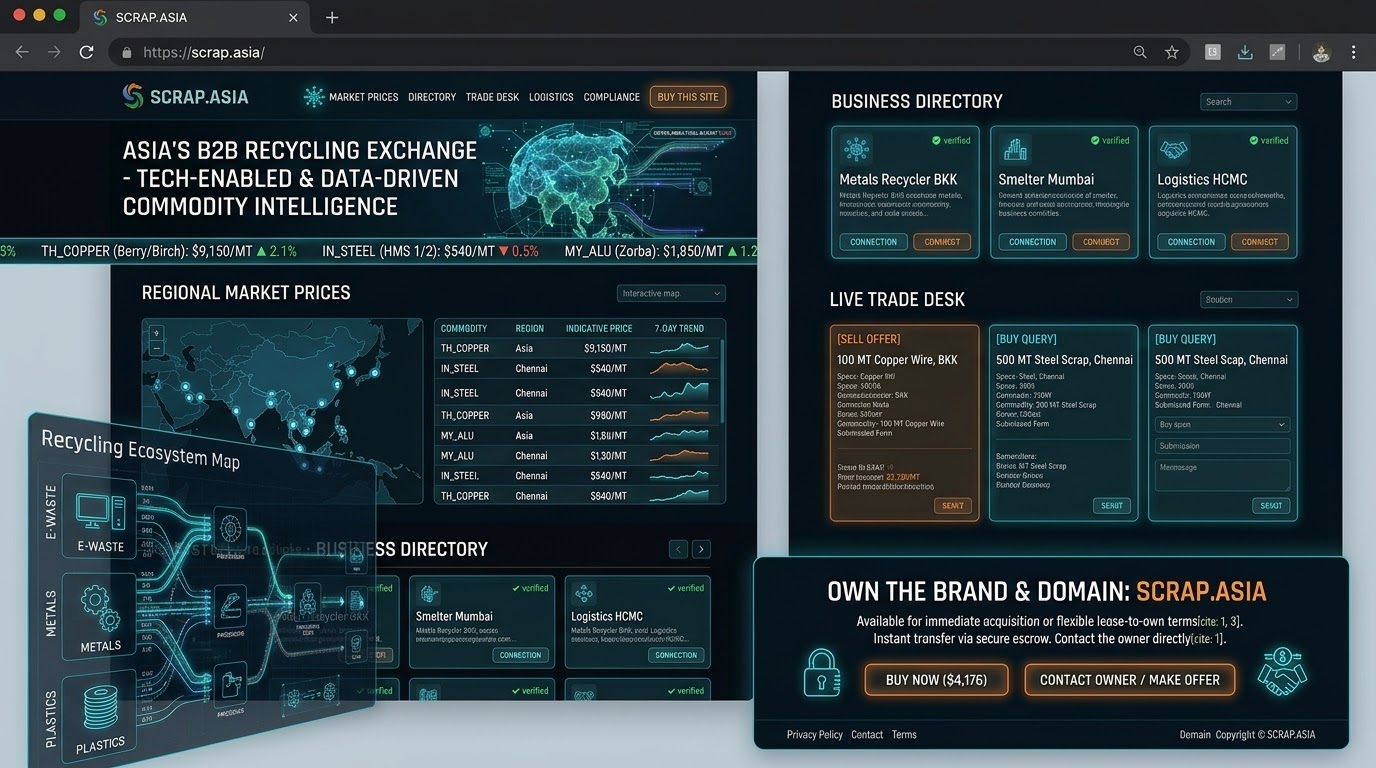Click the COMMODITY column header

coord(464,328)
